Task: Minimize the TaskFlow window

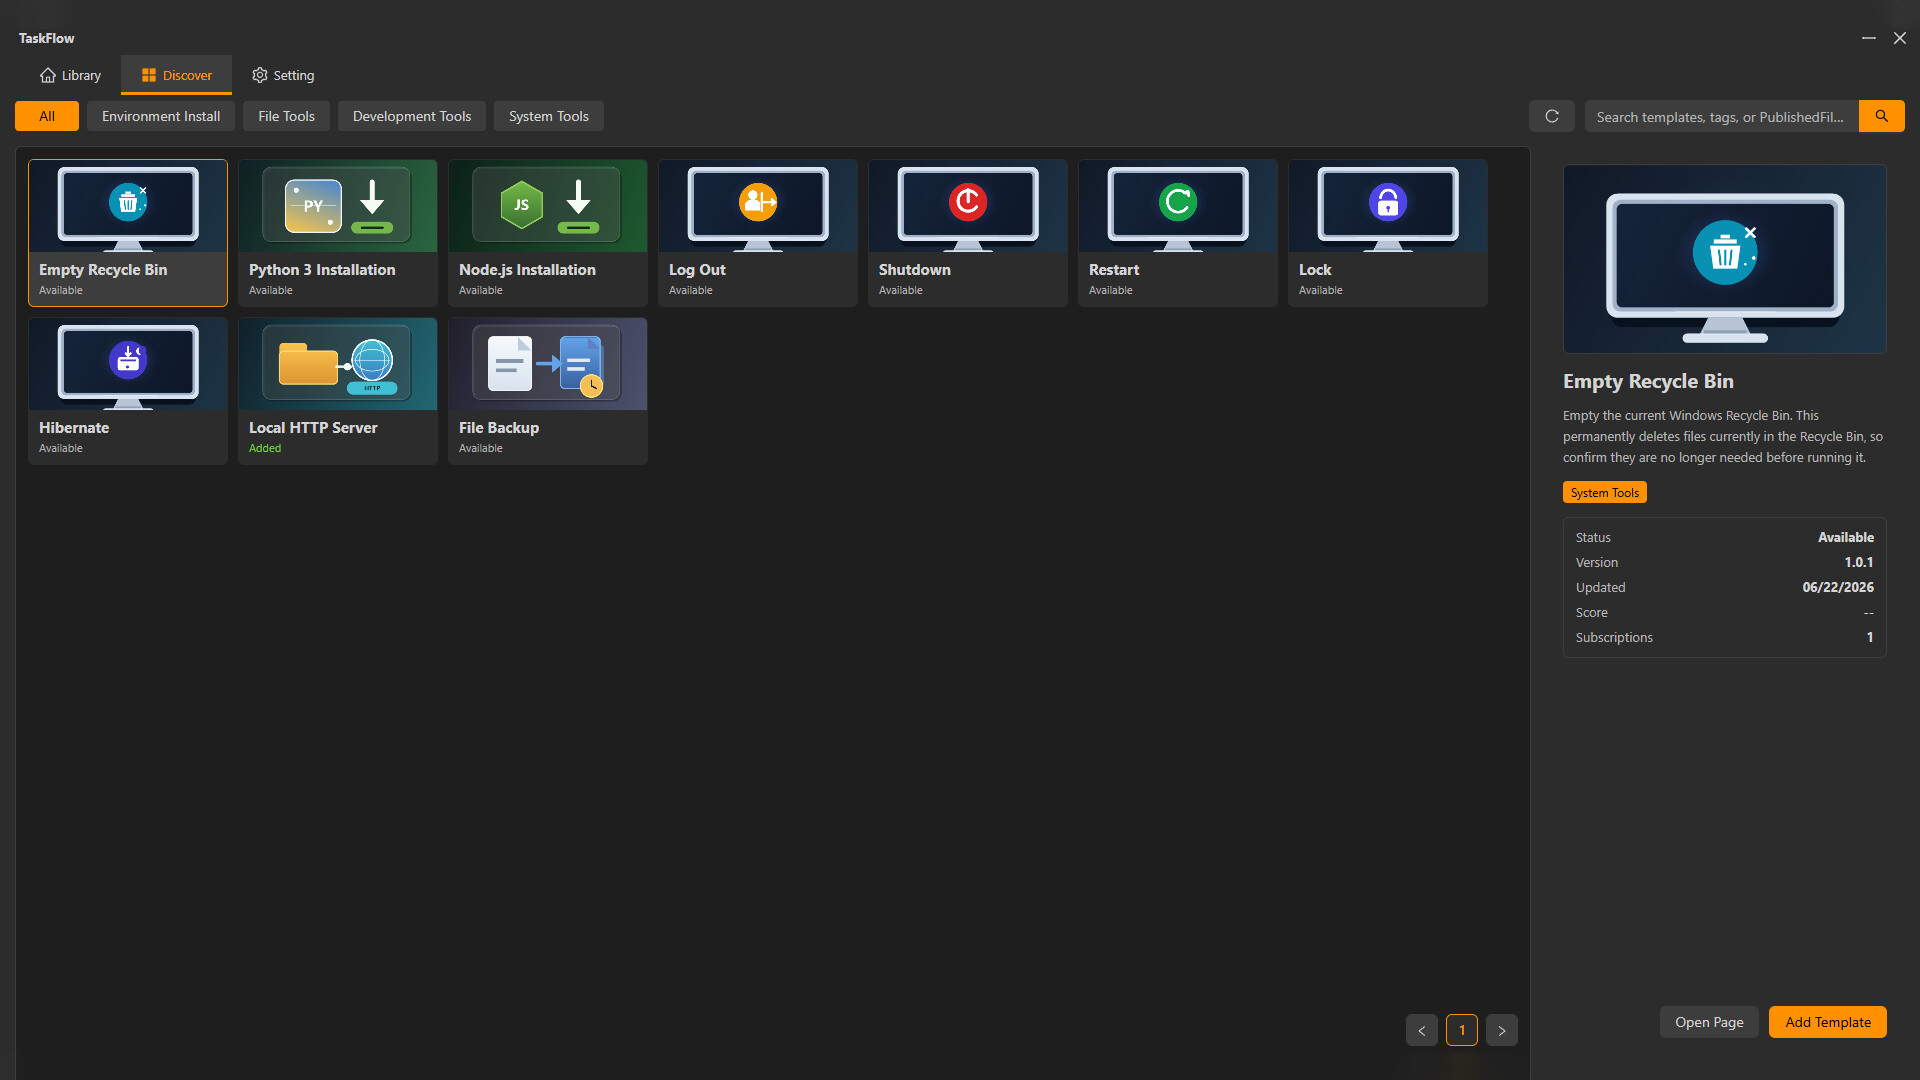Action: click(1868, 38)
